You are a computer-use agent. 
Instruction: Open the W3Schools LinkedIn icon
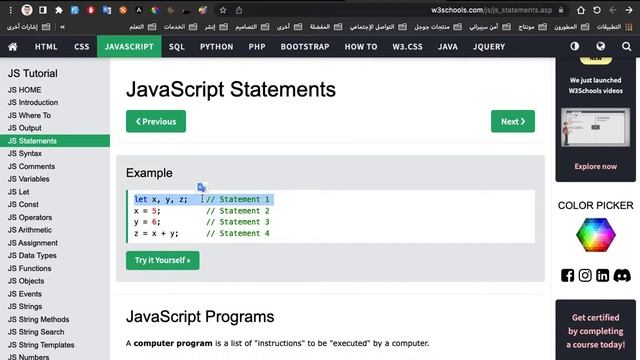602,276
